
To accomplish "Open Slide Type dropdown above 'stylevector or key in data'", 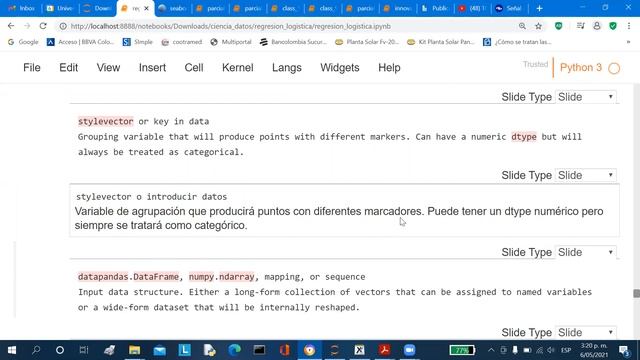I will point(585,97).
